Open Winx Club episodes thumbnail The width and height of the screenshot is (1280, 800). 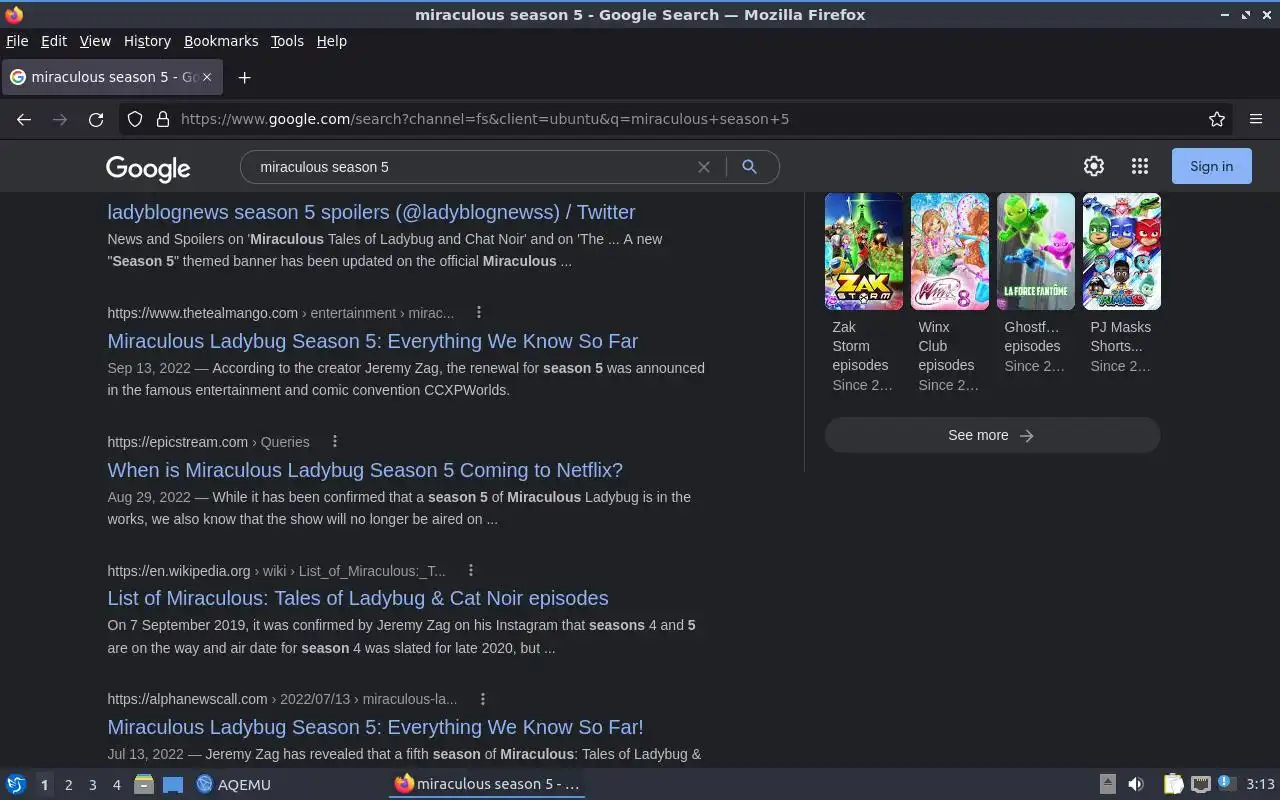(x=950, y=251)
